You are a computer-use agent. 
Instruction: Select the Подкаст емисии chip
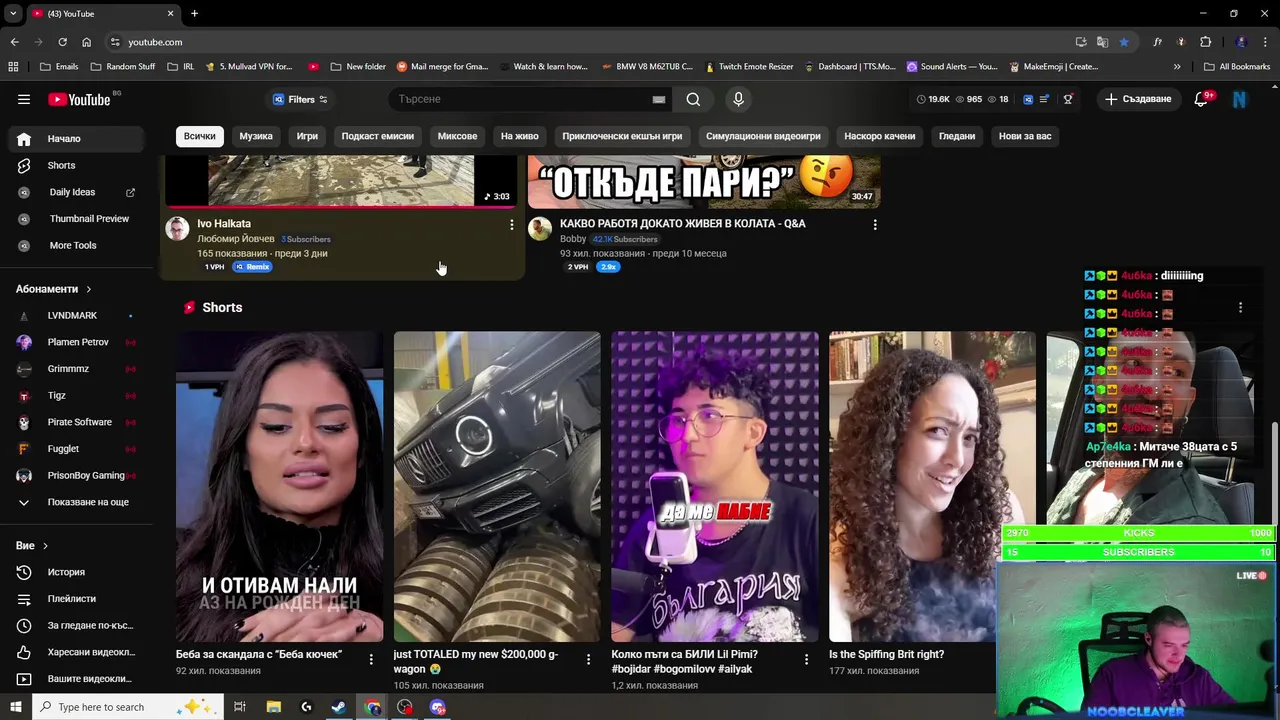pyautogui.click(x=377, y=136)
